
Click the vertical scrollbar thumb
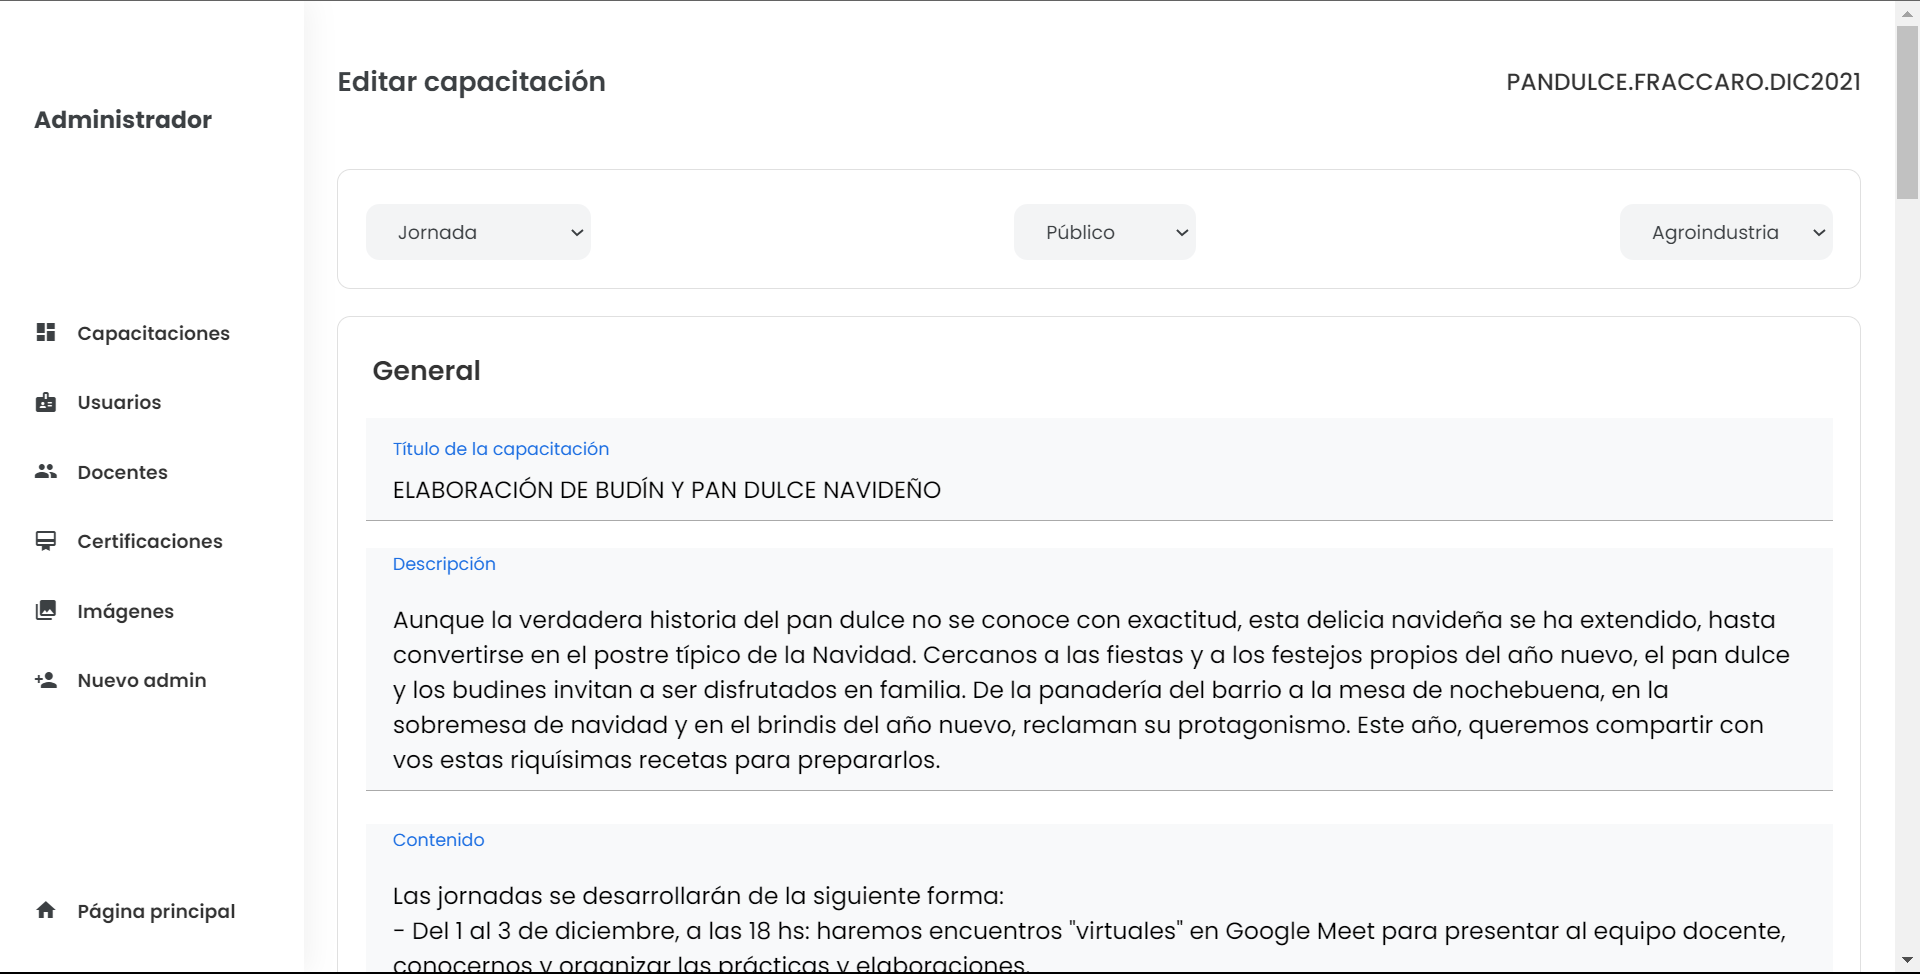[x=1907, y=112]
